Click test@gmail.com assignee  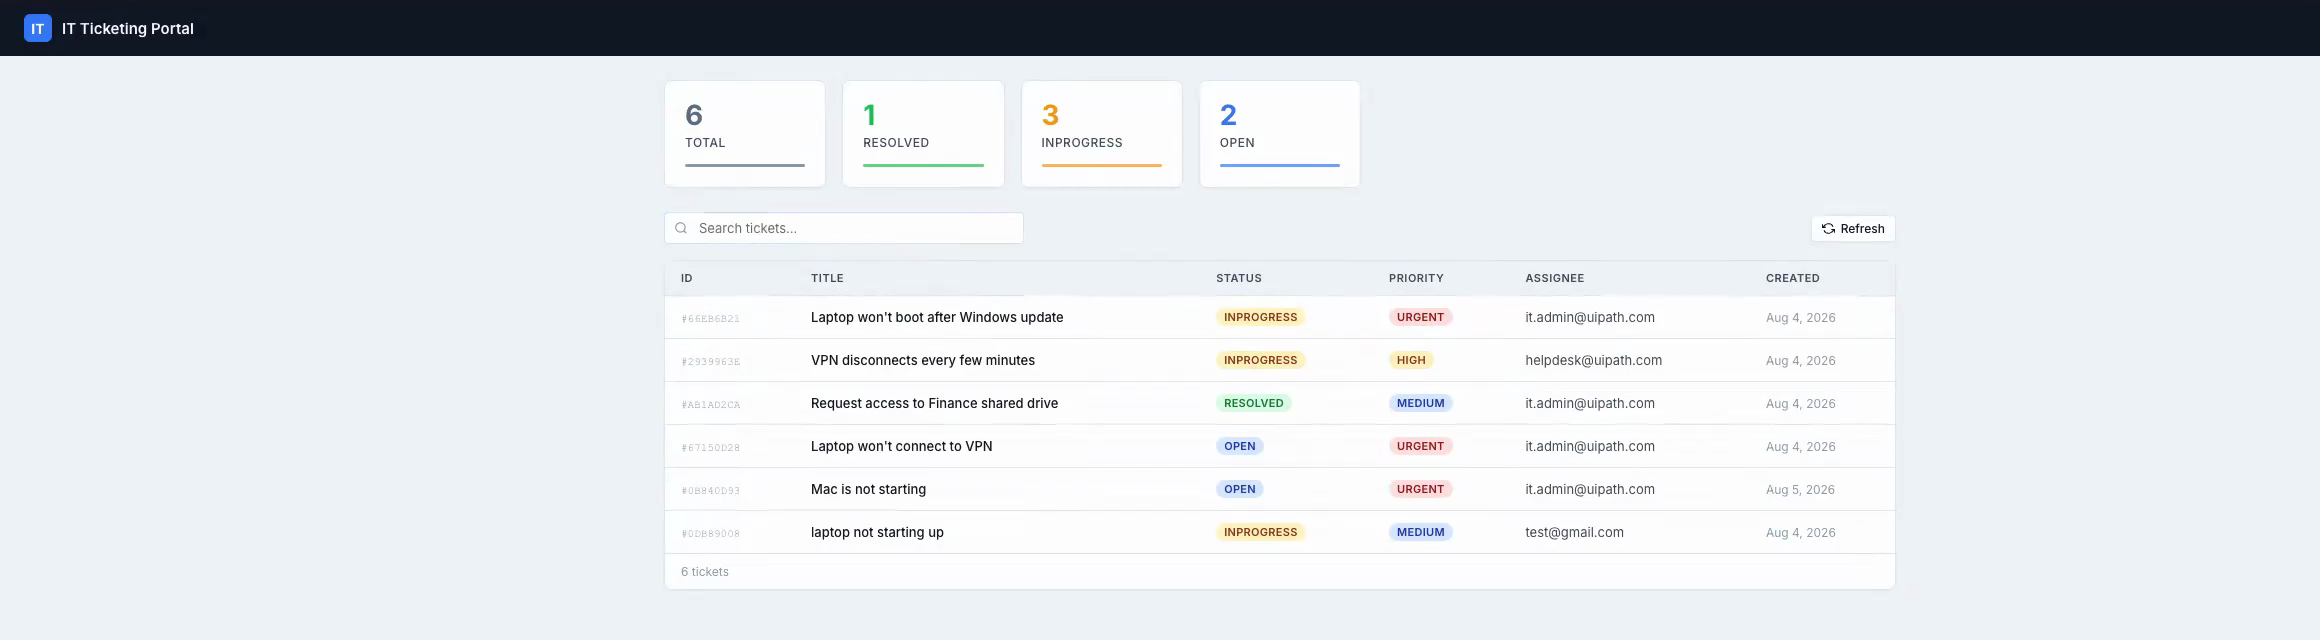(1574, 532)
